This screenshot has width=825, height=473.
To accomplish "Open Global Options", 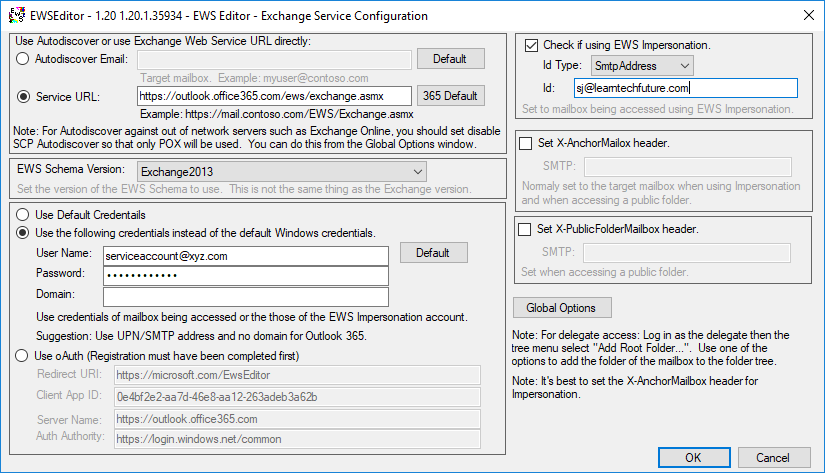I will point(561,308).
